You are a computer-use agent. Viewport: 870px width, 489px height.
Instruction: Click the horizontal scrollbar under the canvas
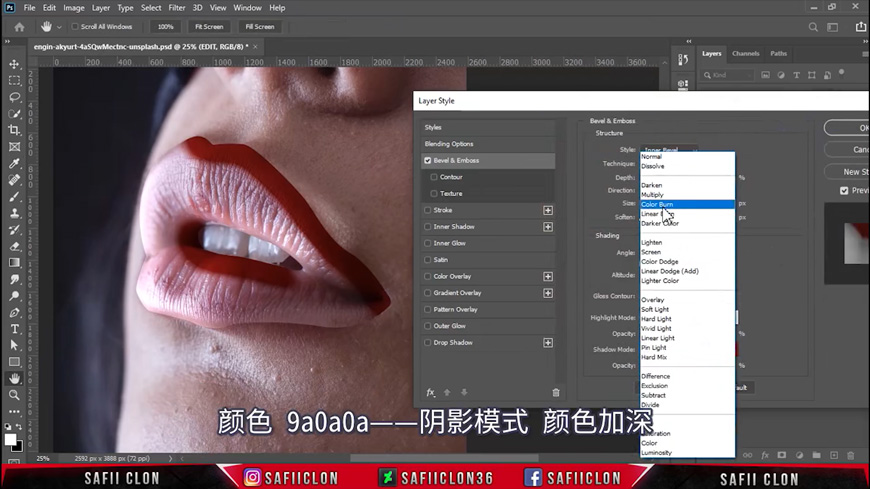point(444,458)
